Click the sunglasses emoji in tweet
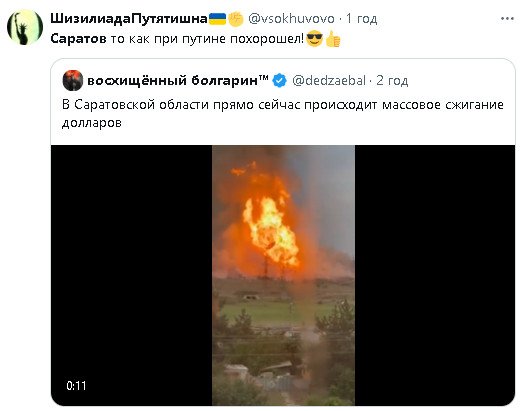 click(314, 38)
